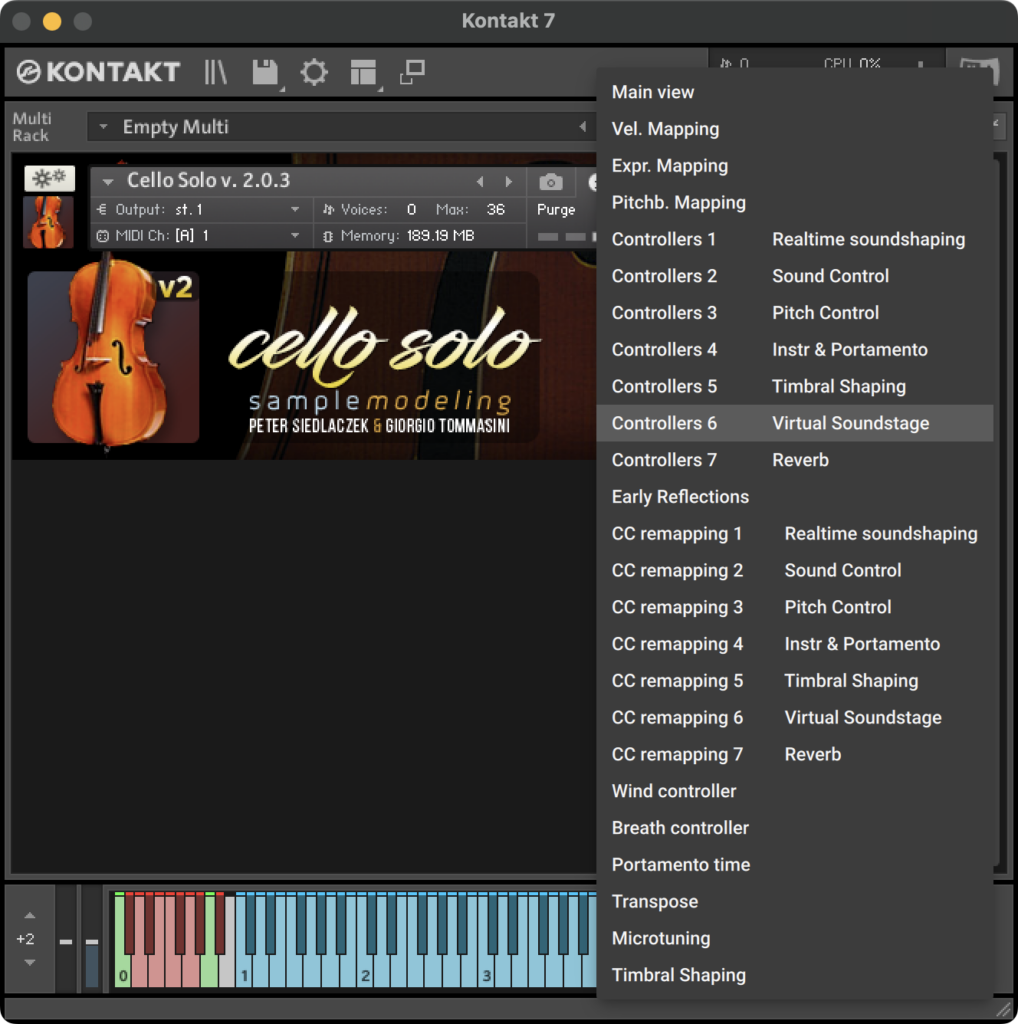Select Wind controller menu item
1018x1024 pixels.
pos(795,791)
